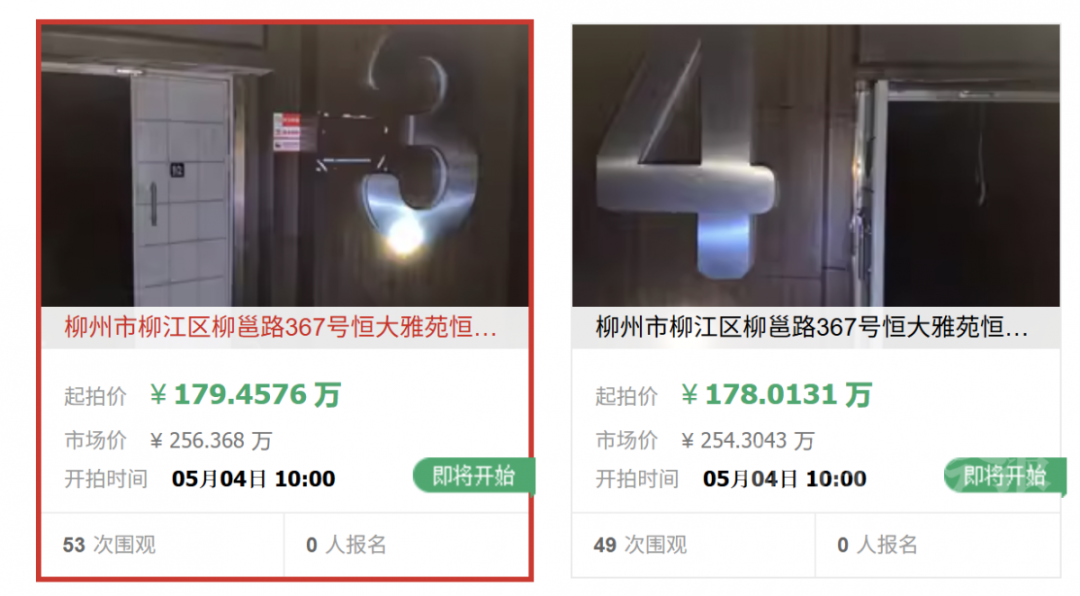Click 0 人报名 on the right card
The width and height of the screenshot is (1080, 596).
[878, 545]
